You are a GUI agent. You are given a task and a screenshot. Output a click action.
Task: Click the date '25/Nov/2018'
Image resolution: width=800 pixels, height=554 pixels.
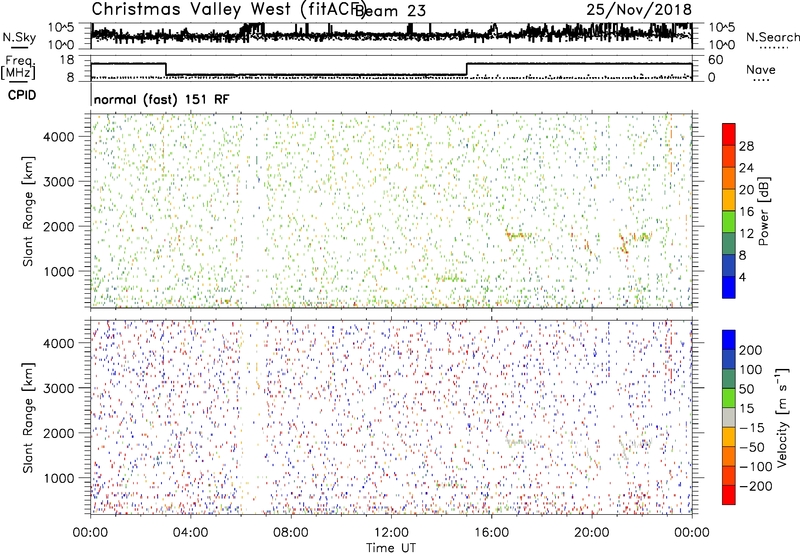639,9
